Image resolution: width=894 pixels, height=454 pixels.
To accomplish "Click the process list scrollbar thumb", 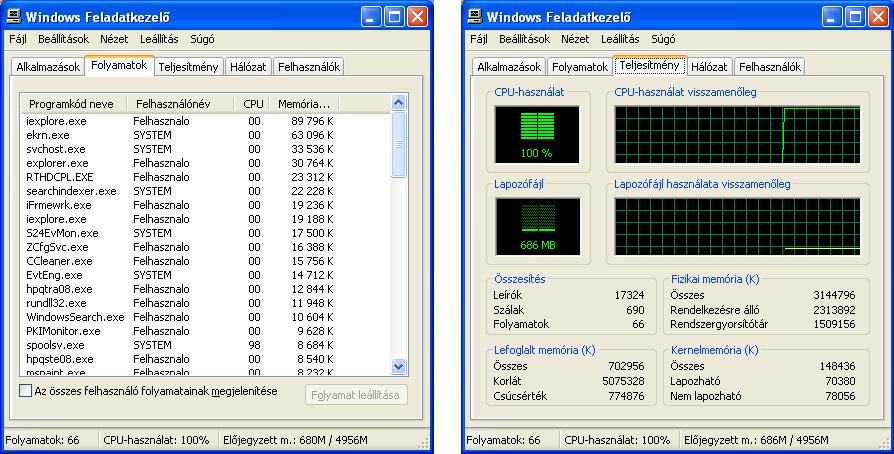I will tap(399, 144).
